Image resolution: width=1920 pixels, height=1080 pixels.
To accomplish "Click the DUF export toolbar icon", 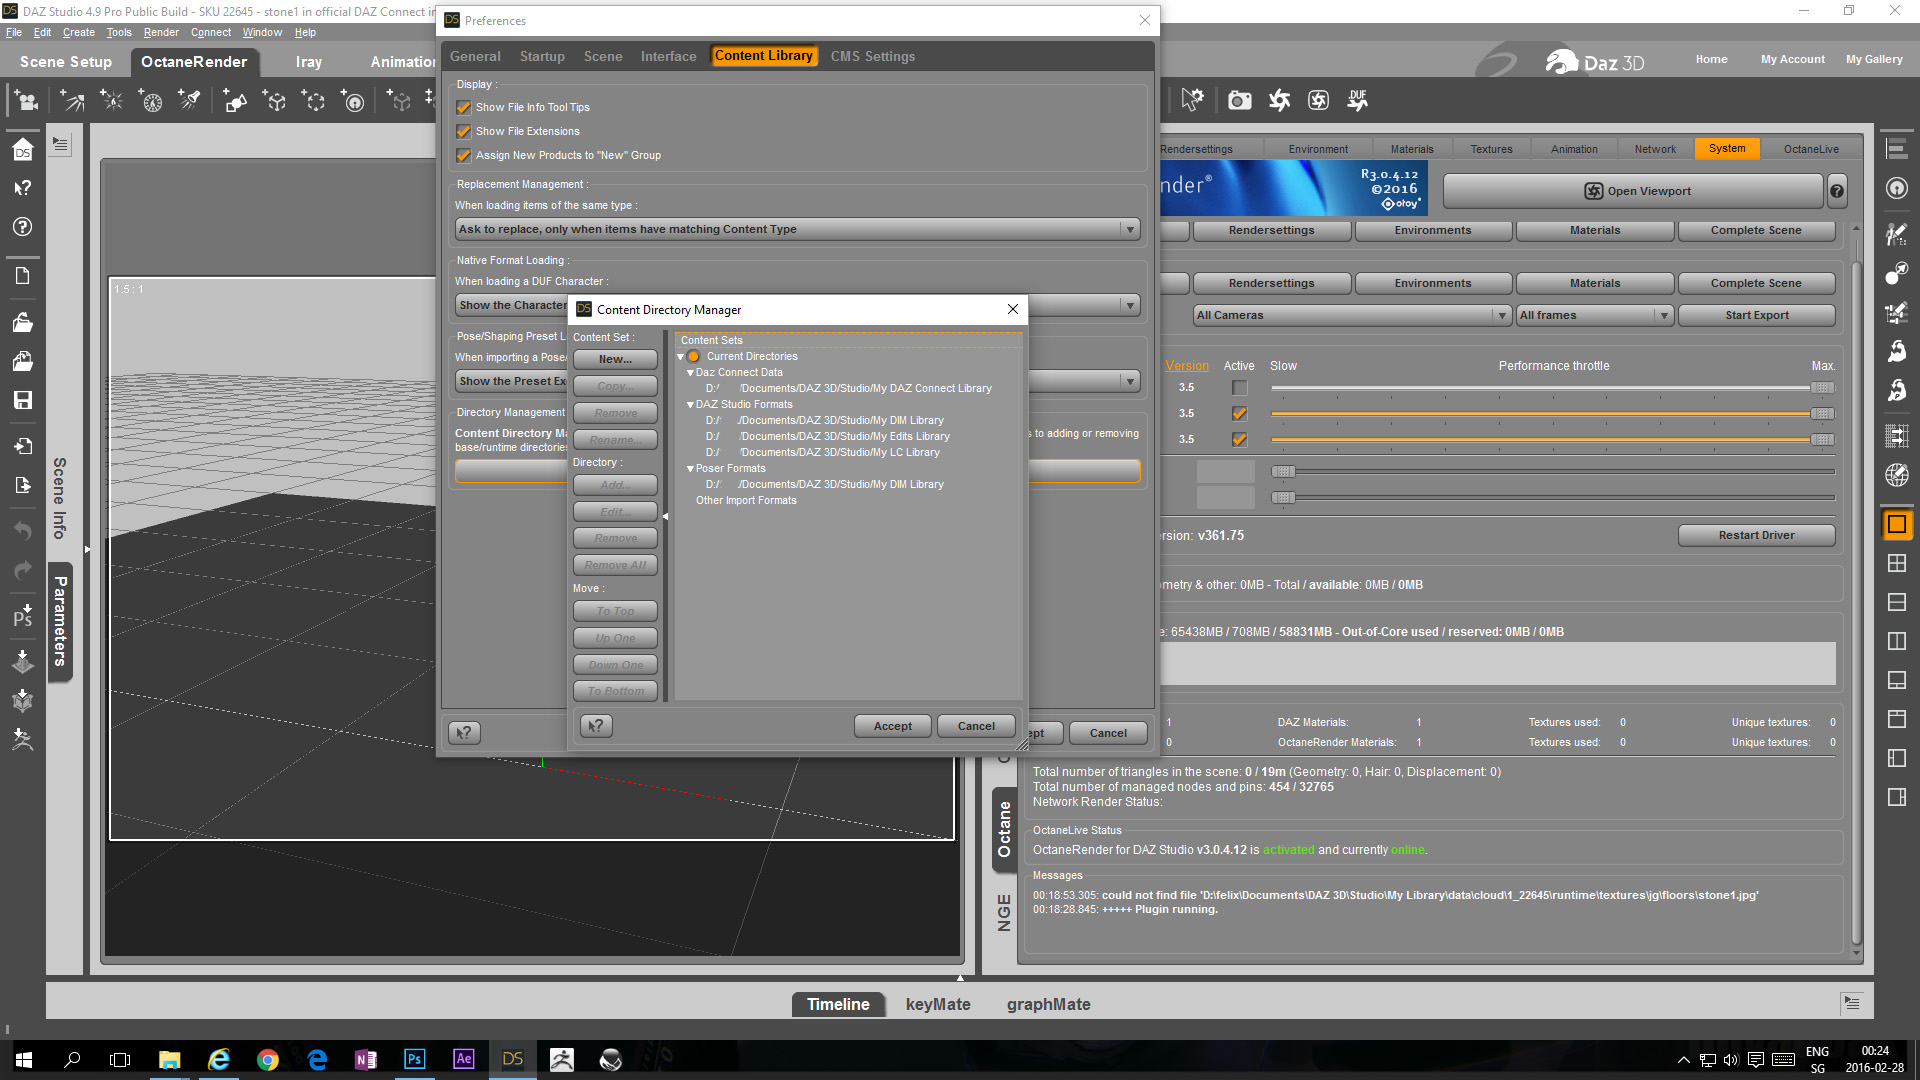I will pos(1357,100).
